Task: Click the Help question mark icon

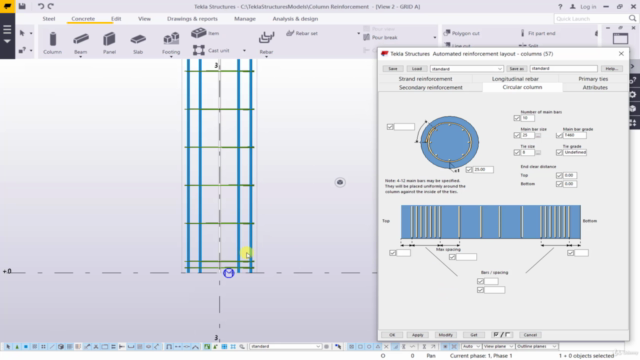Action: click(560, 7)
